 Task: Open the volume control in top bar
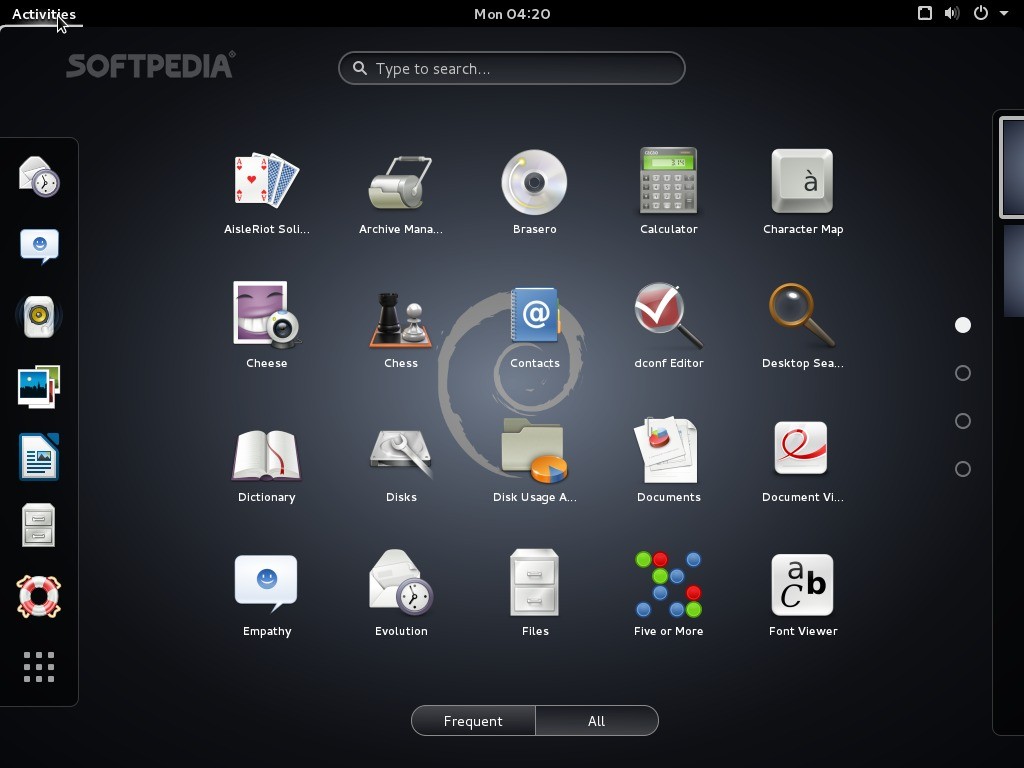(x=952, y=13)
